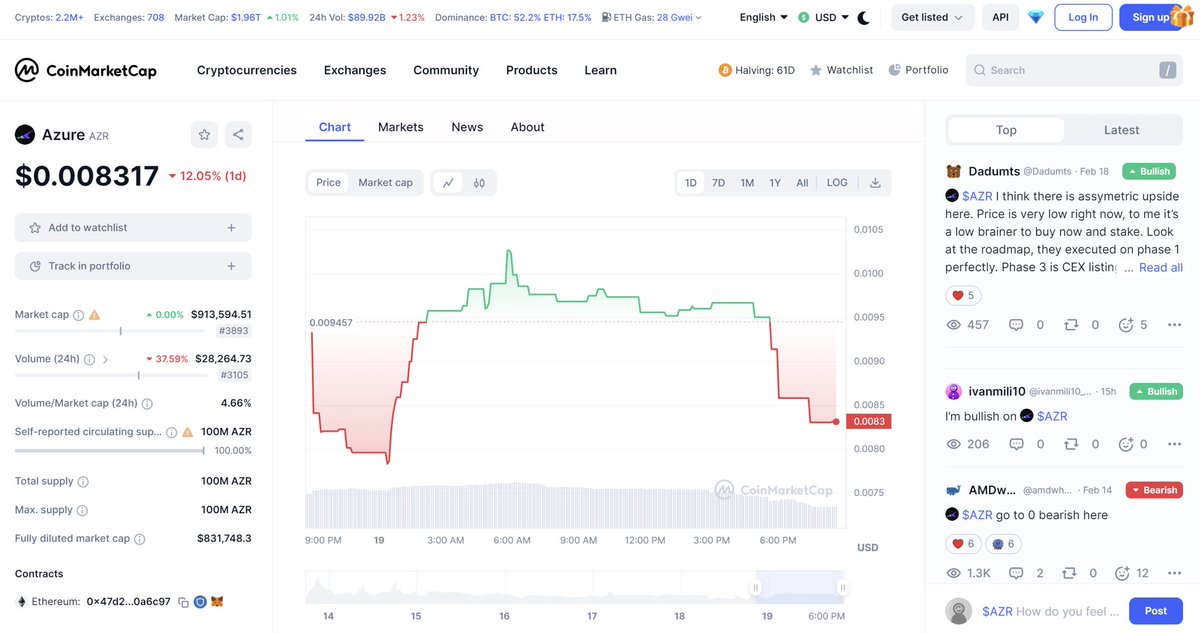Switch to About tab

(527, 127)
